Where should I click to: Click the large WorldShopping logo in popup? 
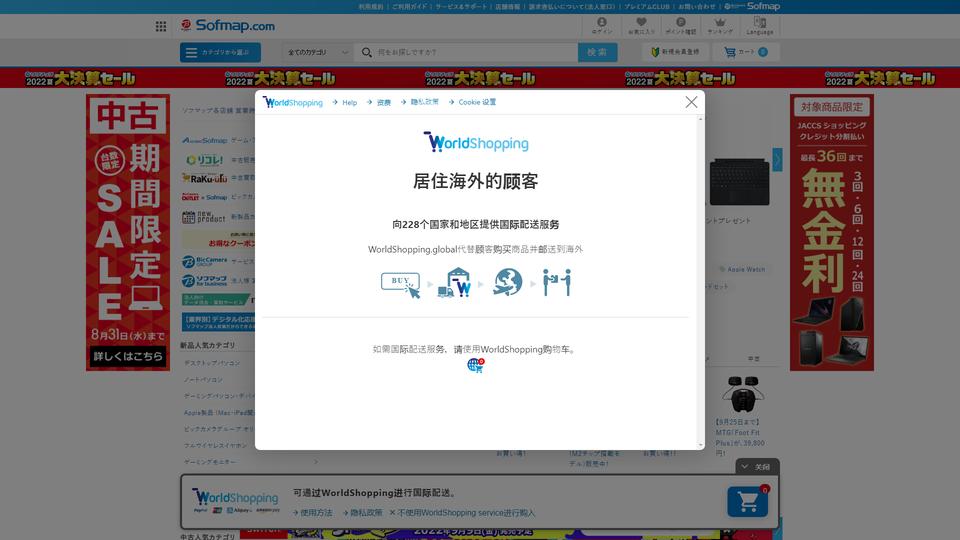coord(476,143)
